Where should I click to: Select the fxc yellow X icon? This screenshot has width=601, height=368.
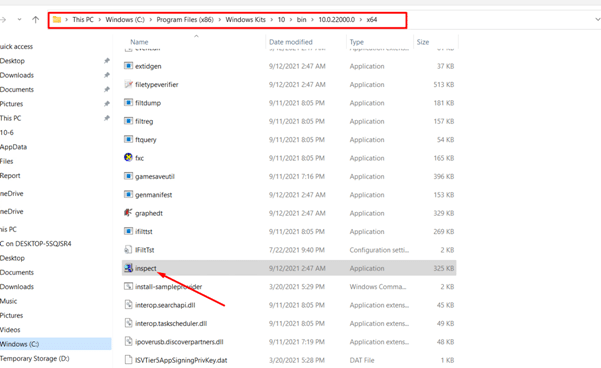128,158
